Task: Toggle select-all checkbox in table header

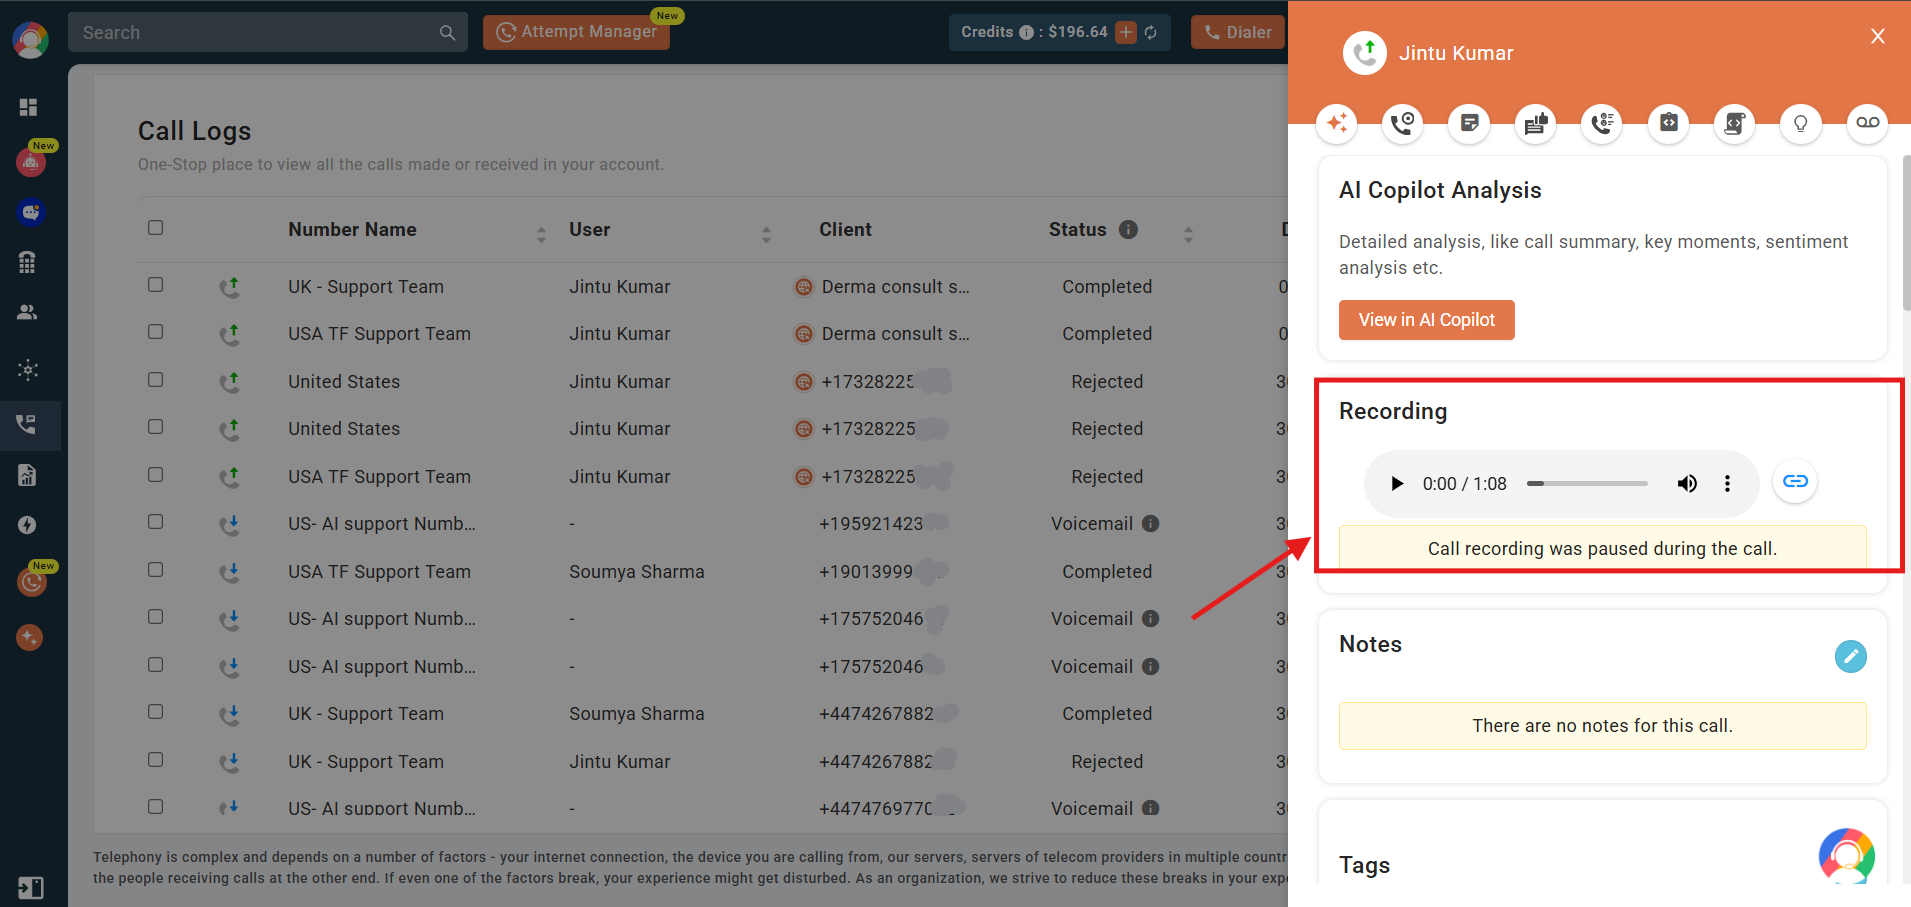Action: click(155, 227)
